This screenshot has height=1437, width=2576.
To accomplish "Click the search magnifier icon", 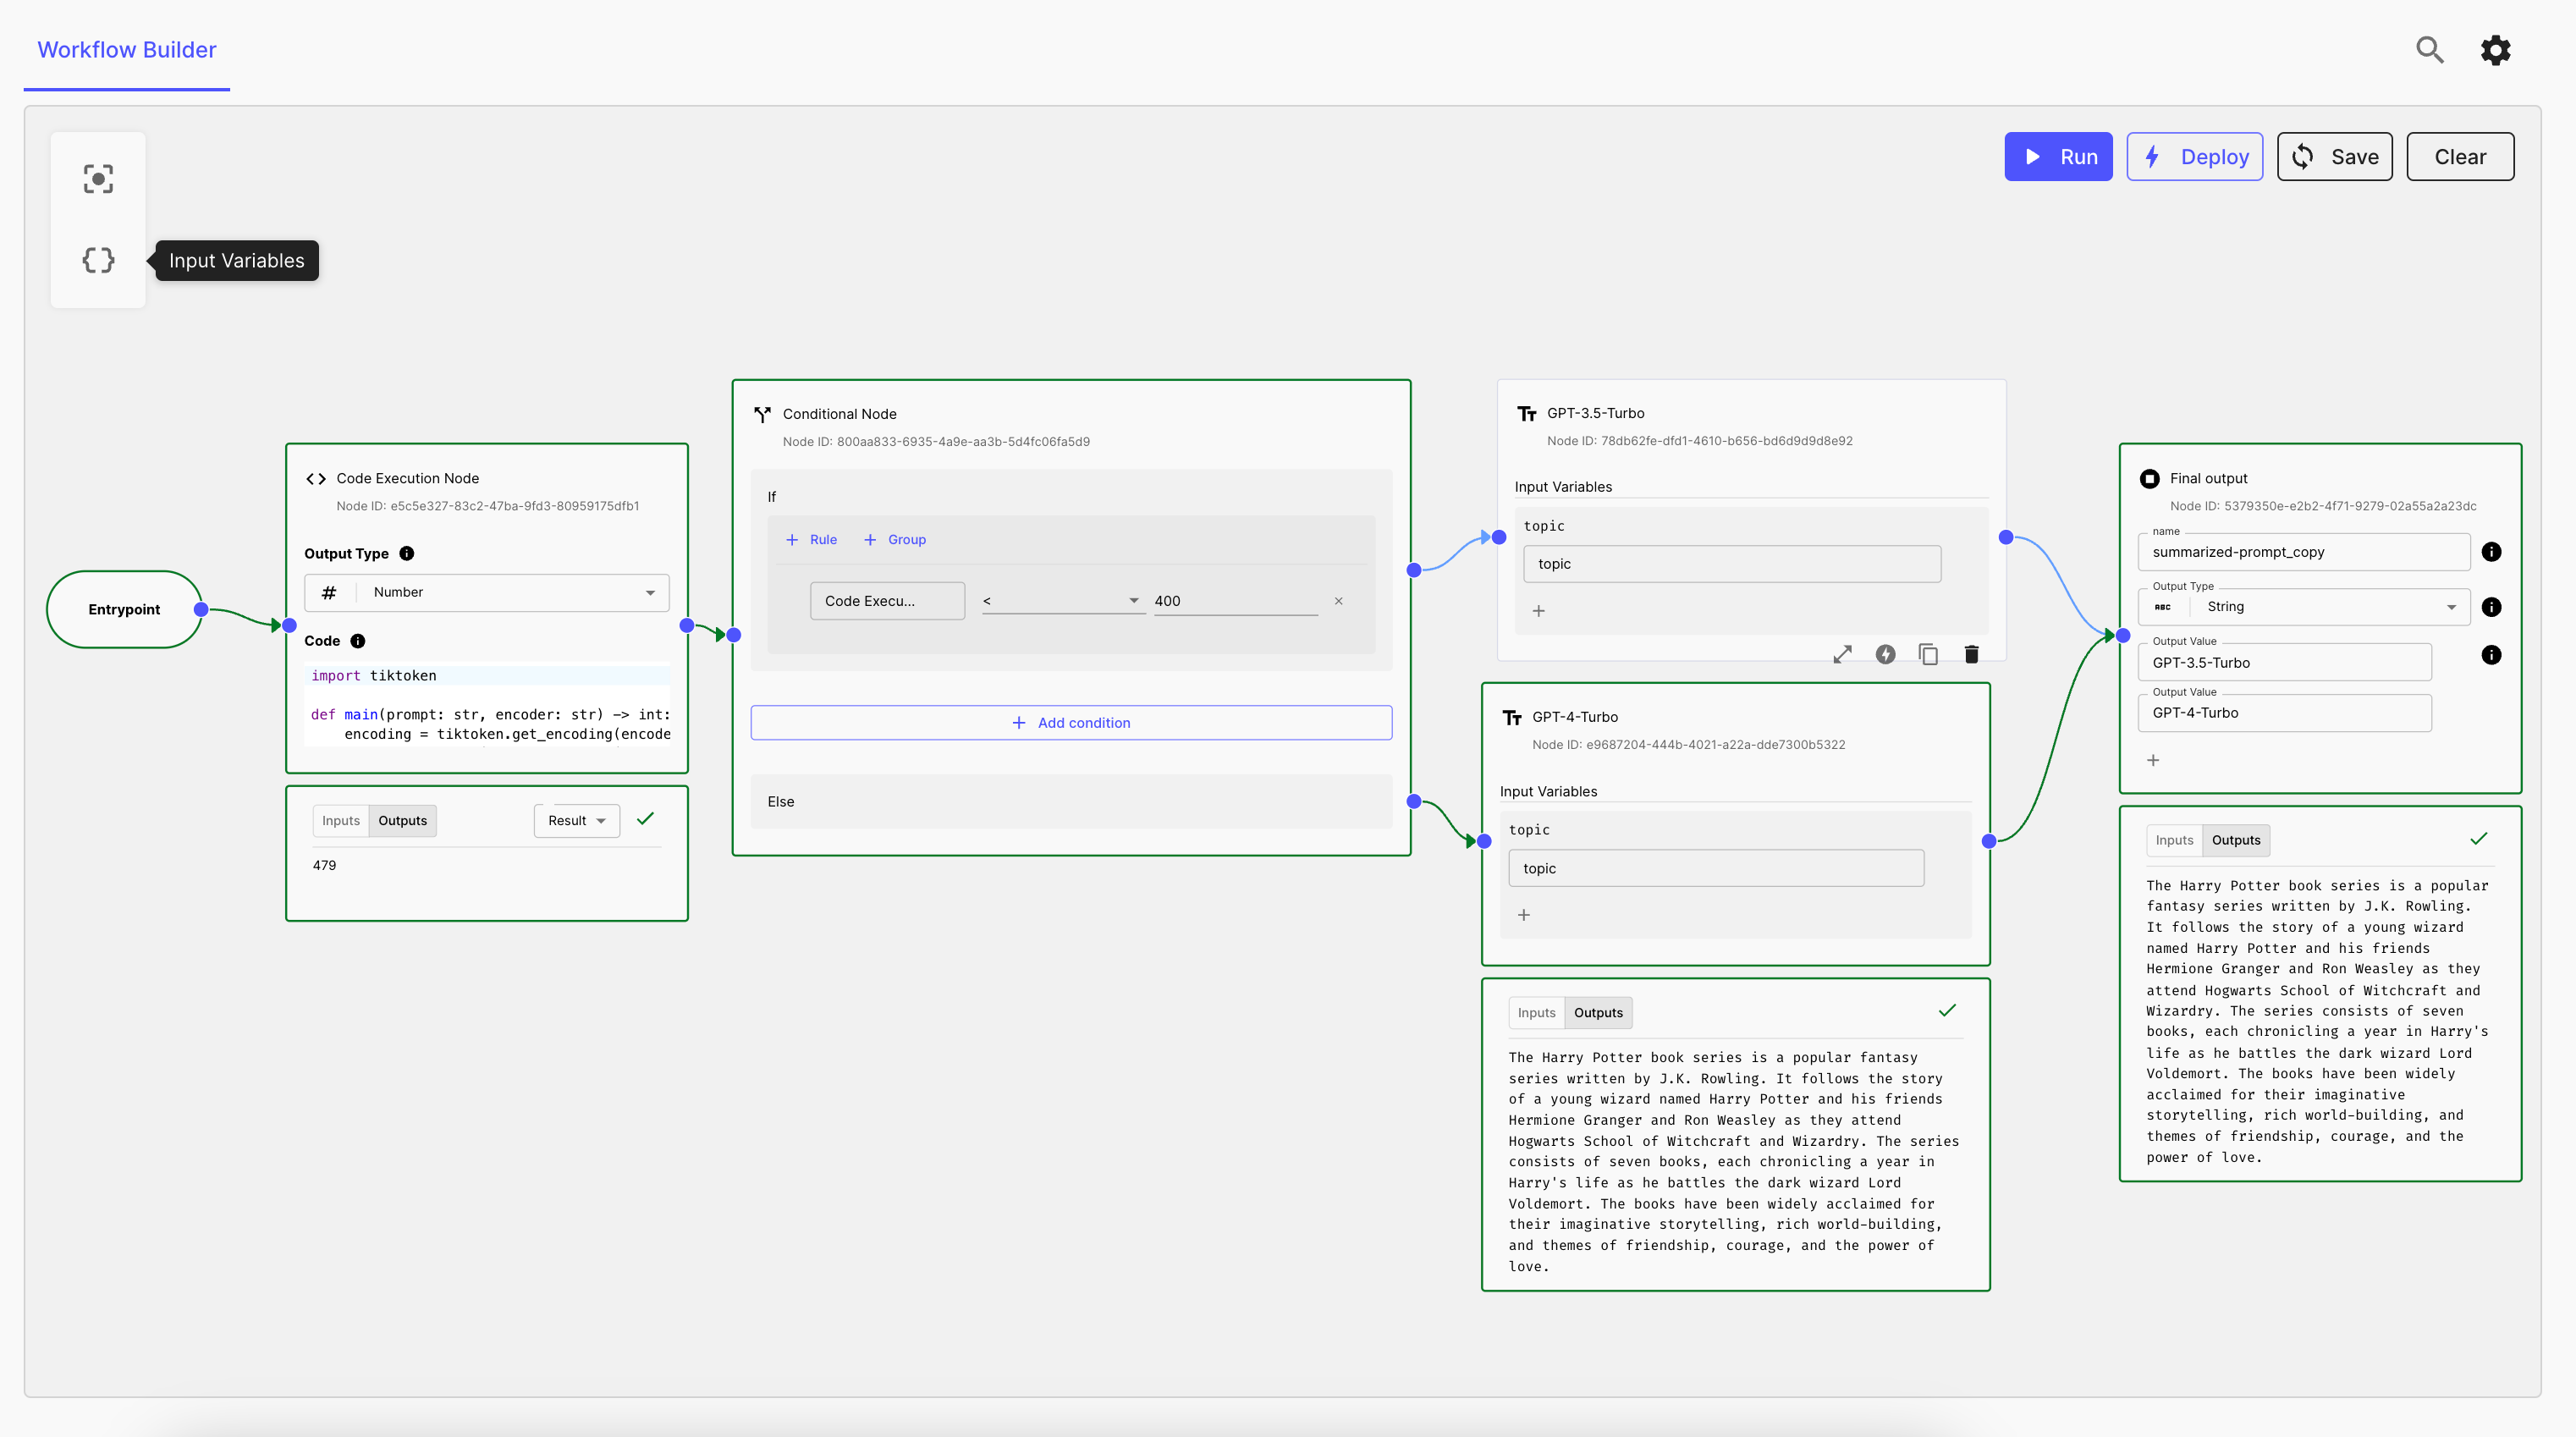I will pos(2429,49).
